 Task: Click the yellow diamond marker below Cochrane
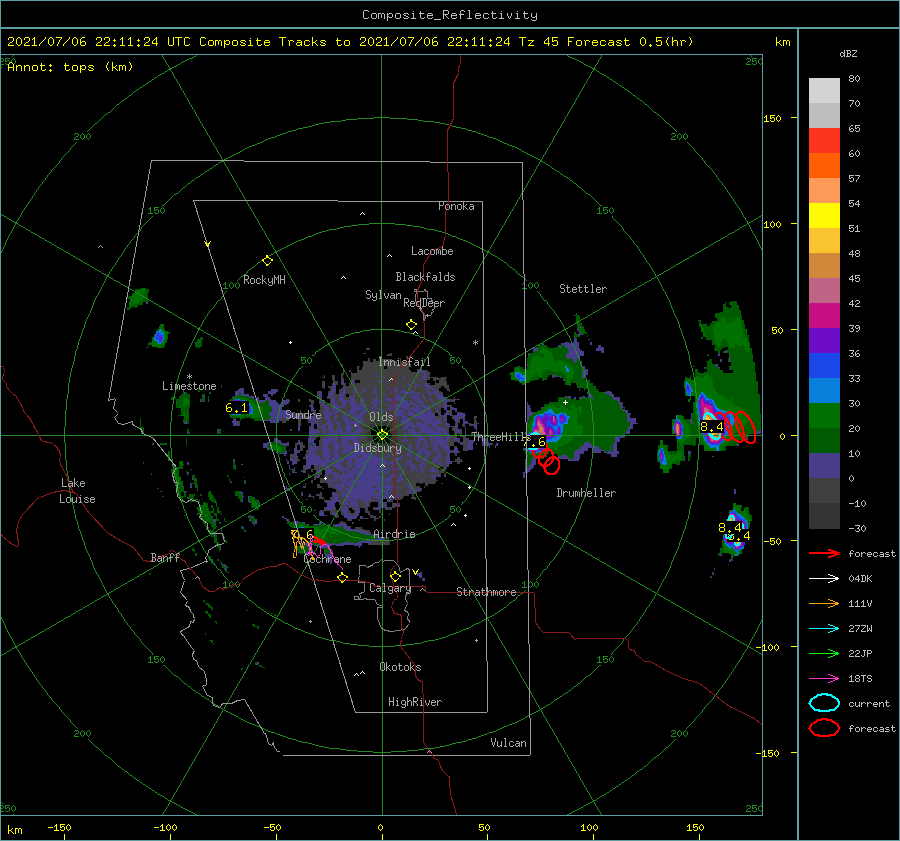343,578
